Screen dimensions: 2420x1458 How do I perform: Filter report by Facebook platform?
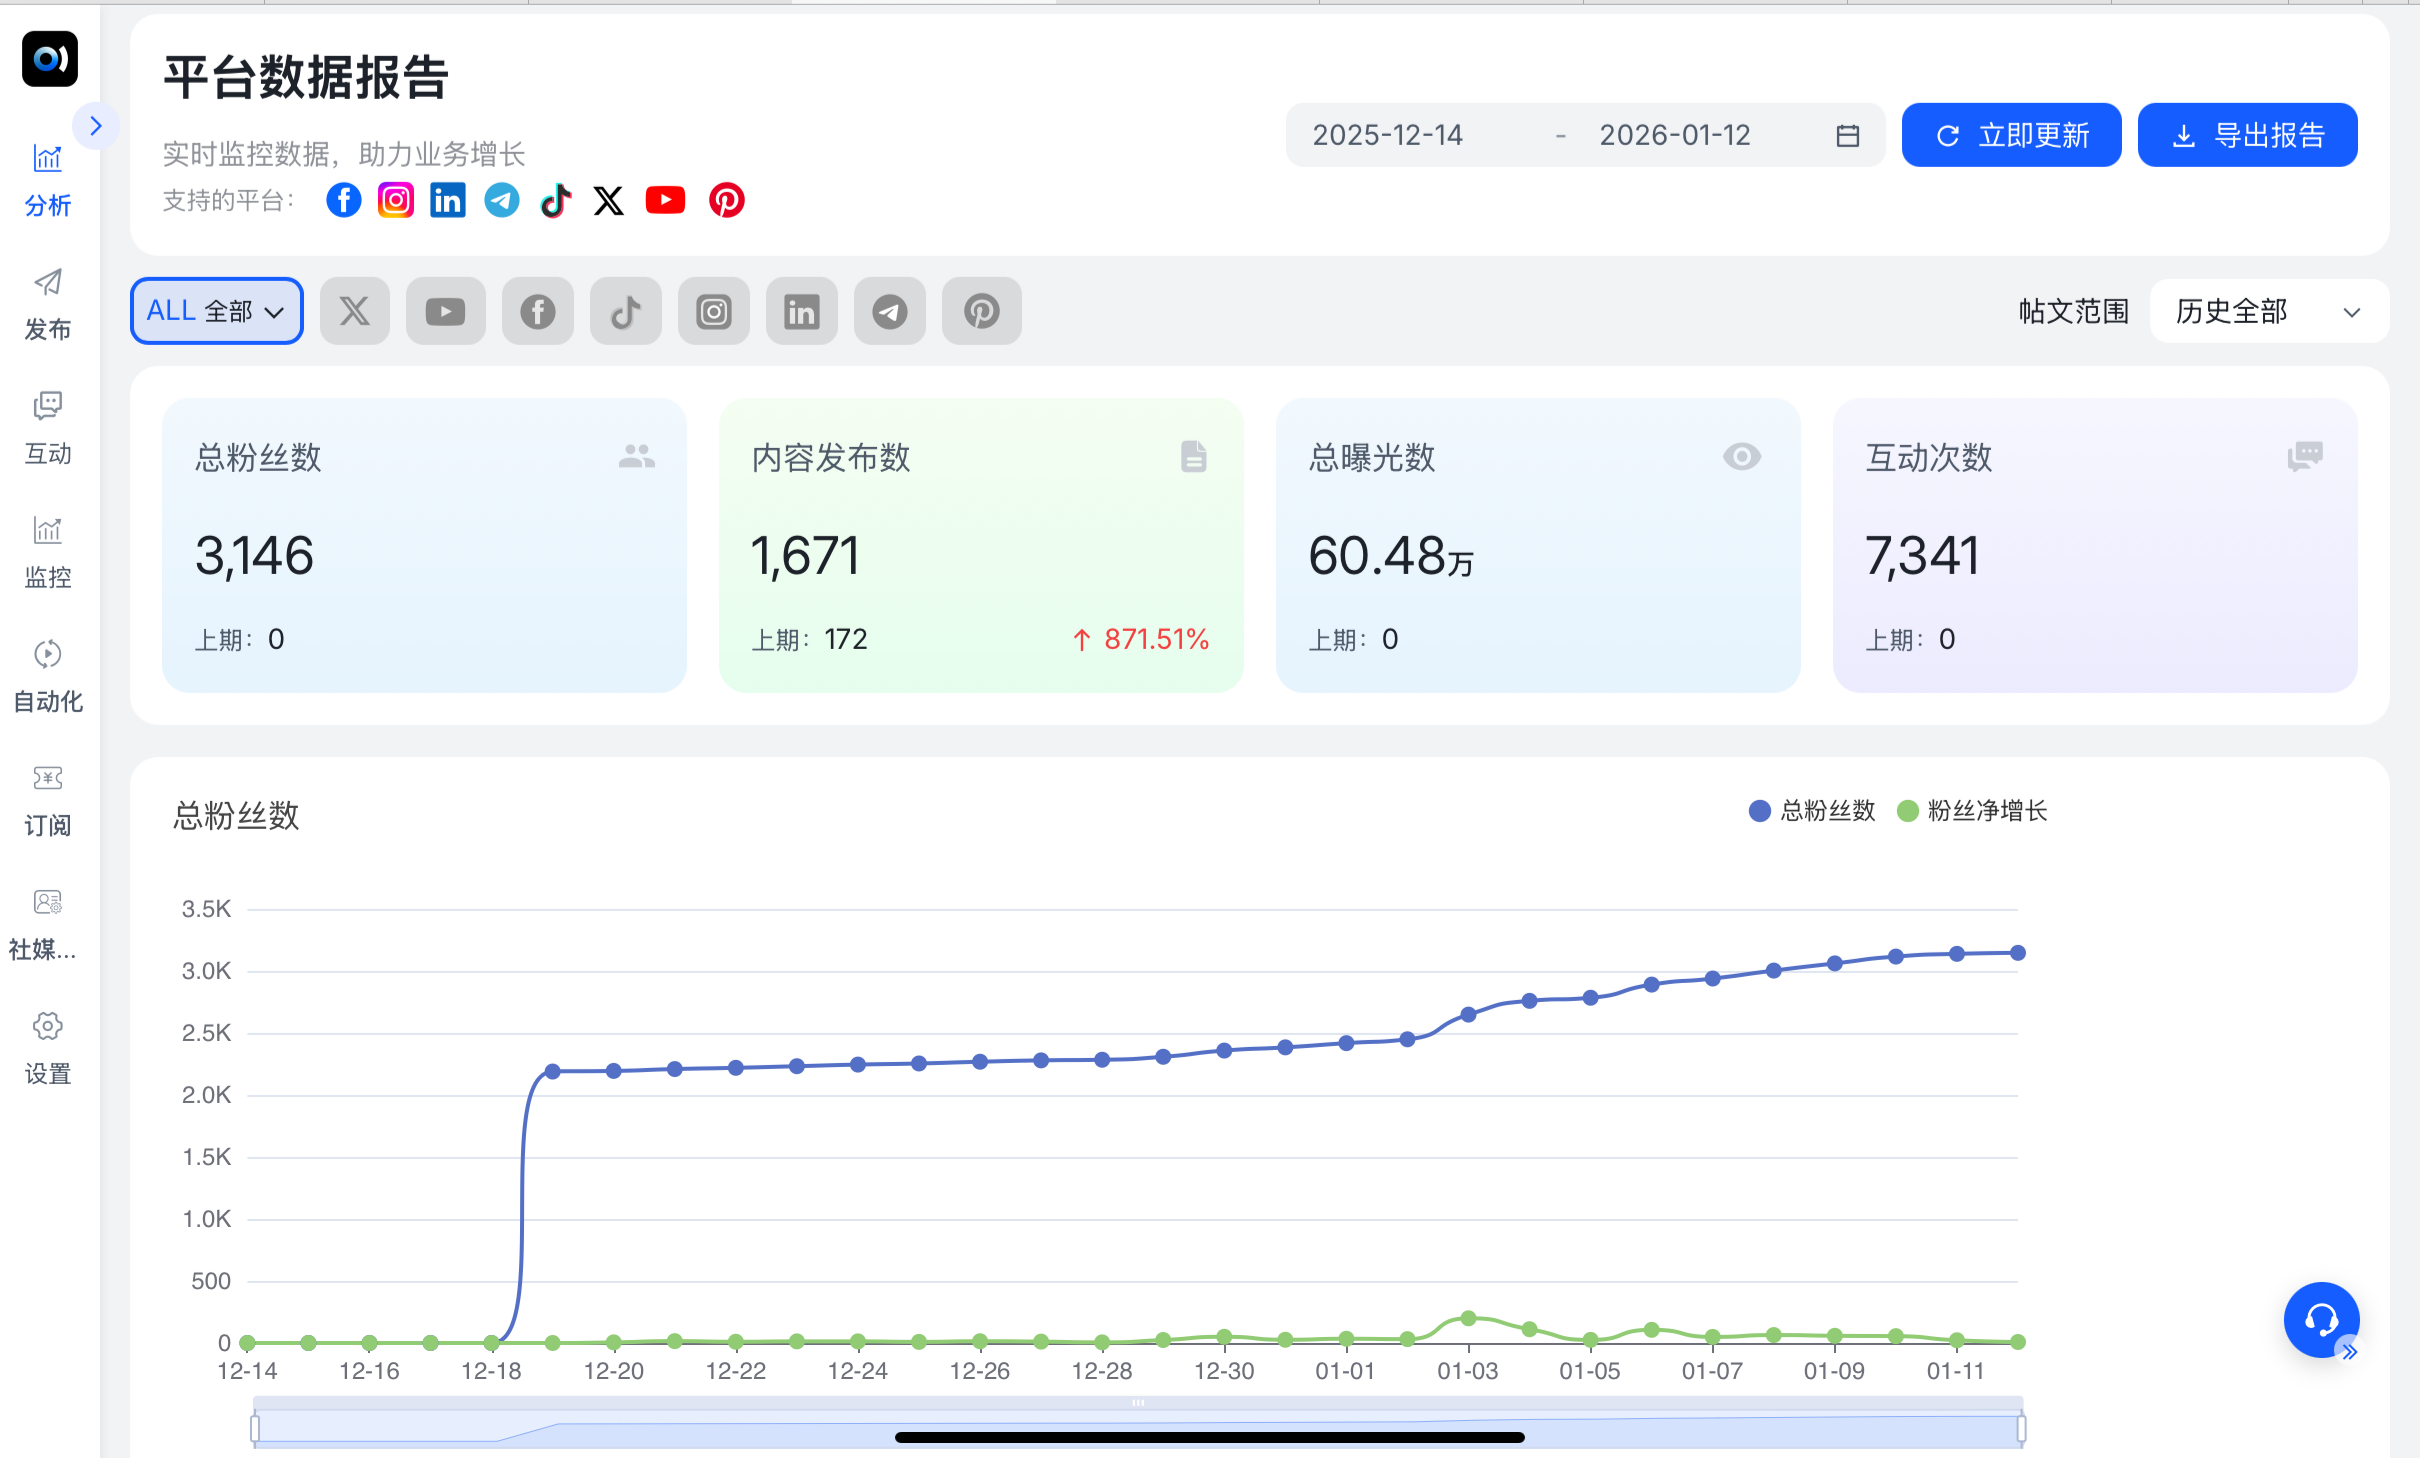(x=537, y=311)
